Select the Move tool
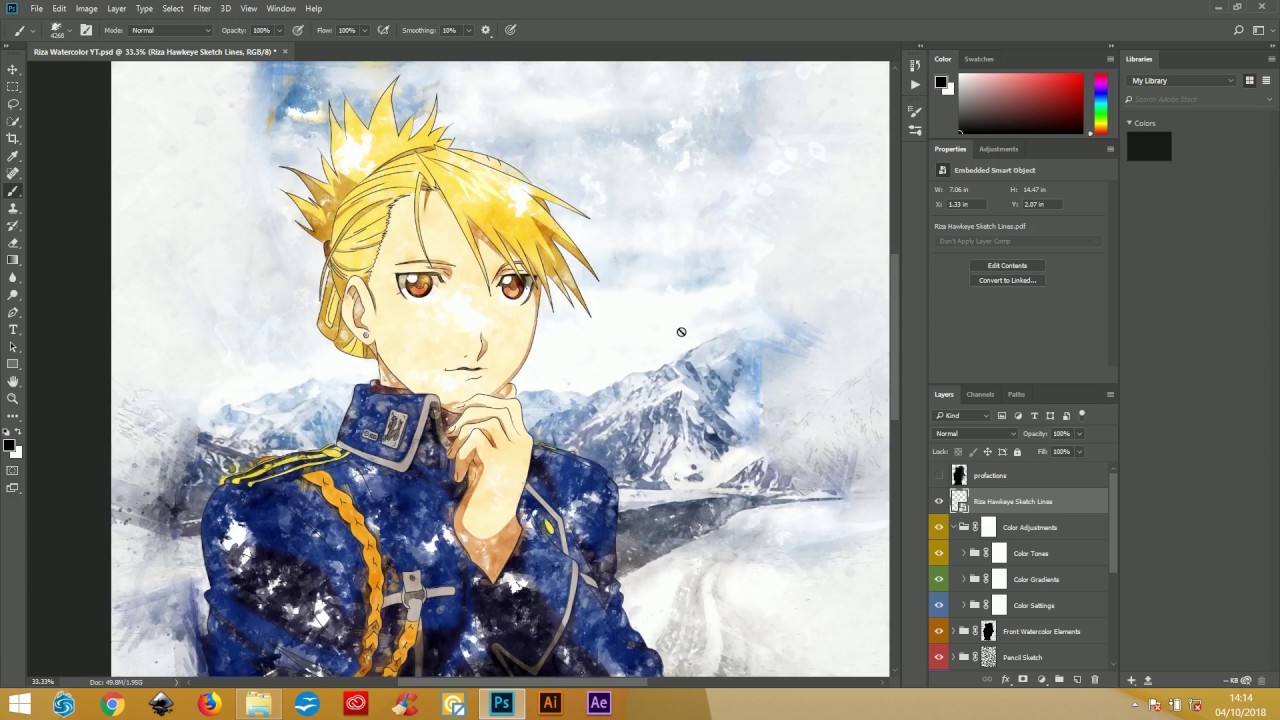 pos(13,69)
